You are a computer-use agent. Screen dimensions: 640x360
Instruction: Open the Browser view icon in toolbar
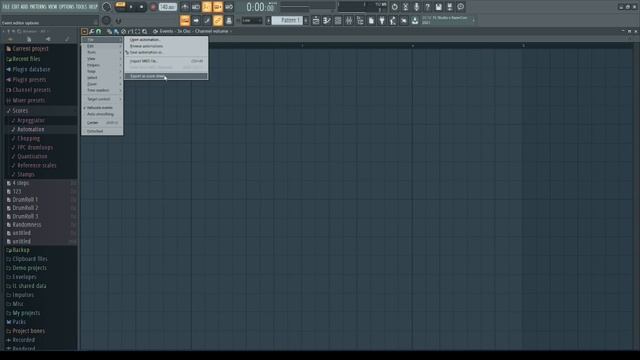(x=360, y=20)
